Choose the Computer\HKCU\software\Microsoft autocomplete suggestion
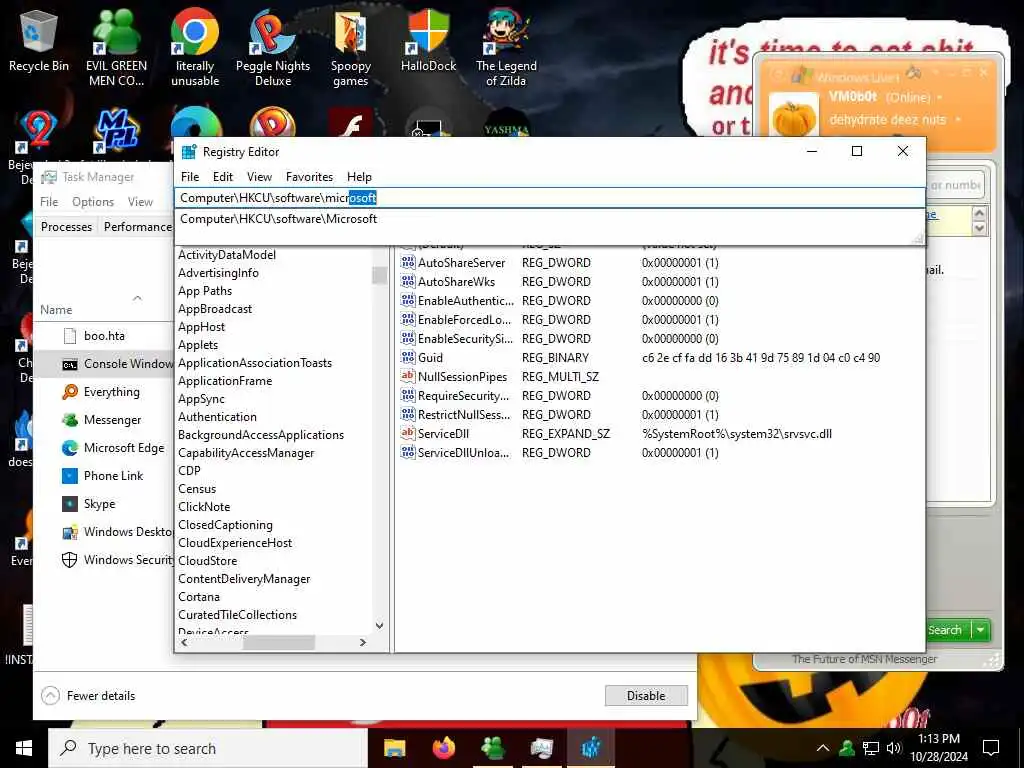 pos(549,219)
